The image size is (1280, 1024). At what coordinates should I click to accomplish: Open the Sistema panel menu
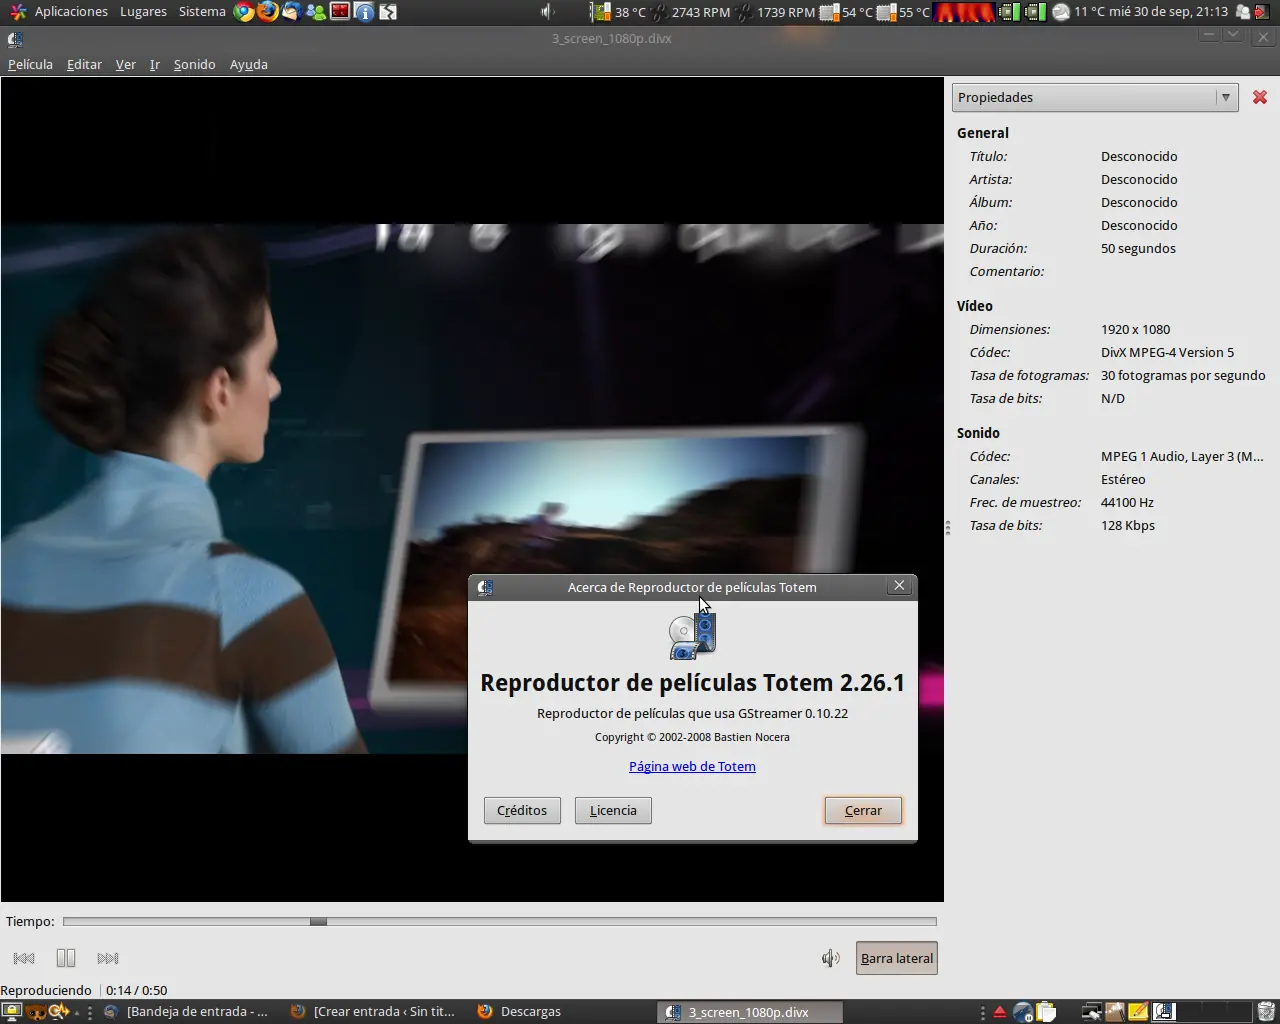pos(202,12)
